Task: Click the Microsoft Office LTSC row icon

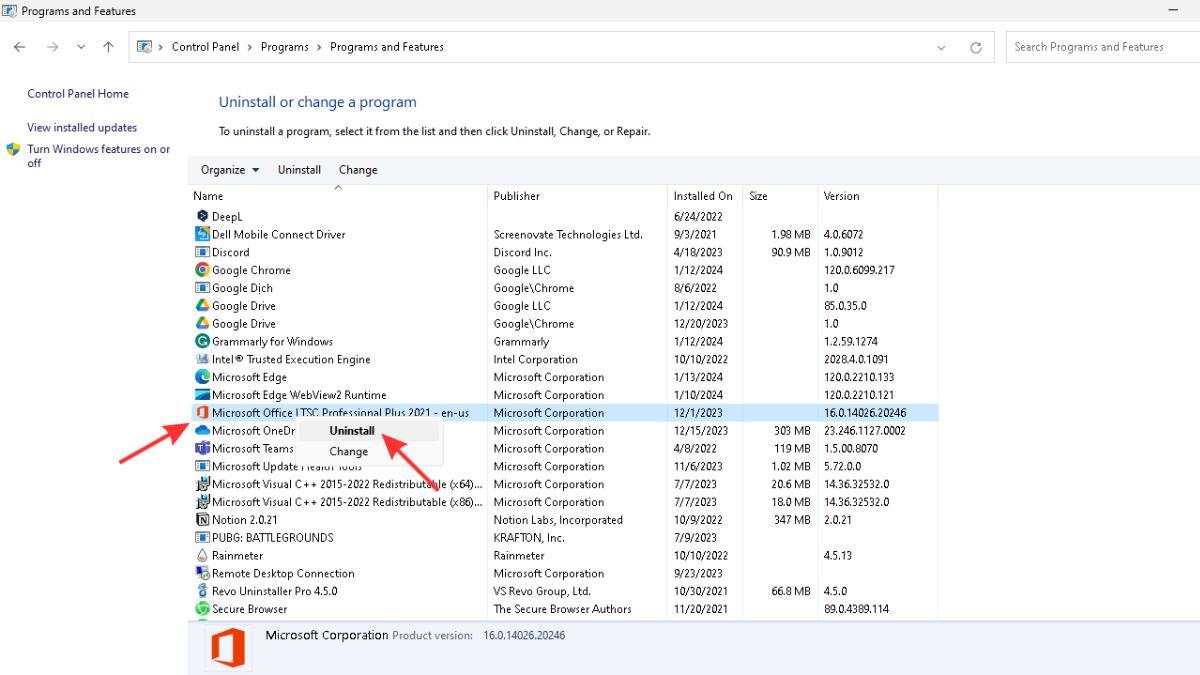Action: [x=202, y=413]
